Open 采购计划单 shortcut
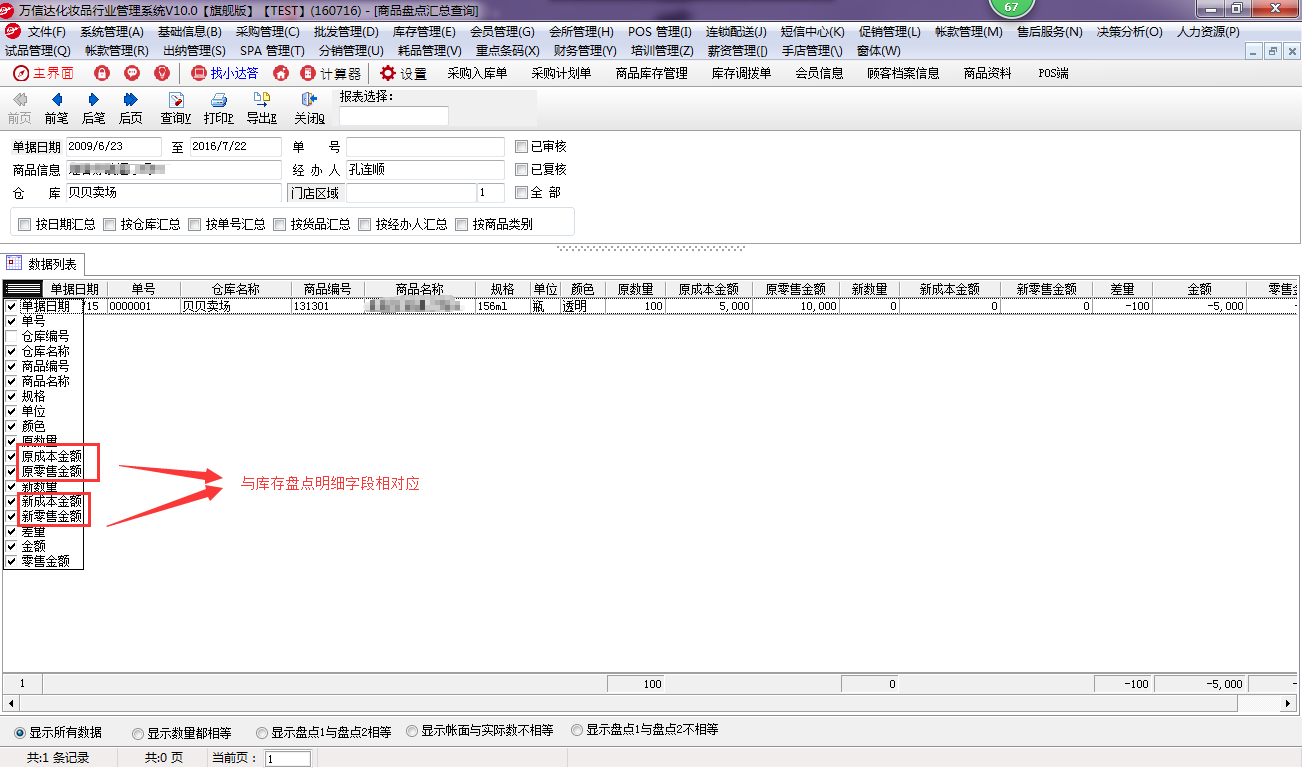This screenshot has width=1302, height=768. (x=561, y=73)
